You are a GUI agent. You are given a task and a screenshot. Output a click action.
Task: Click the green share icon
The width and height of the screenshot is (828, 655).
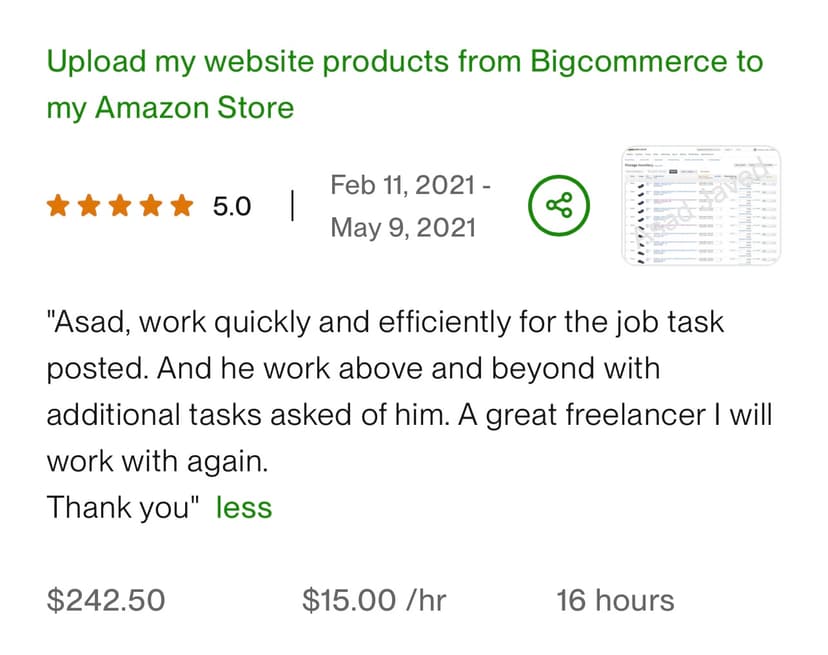(558, 206)
